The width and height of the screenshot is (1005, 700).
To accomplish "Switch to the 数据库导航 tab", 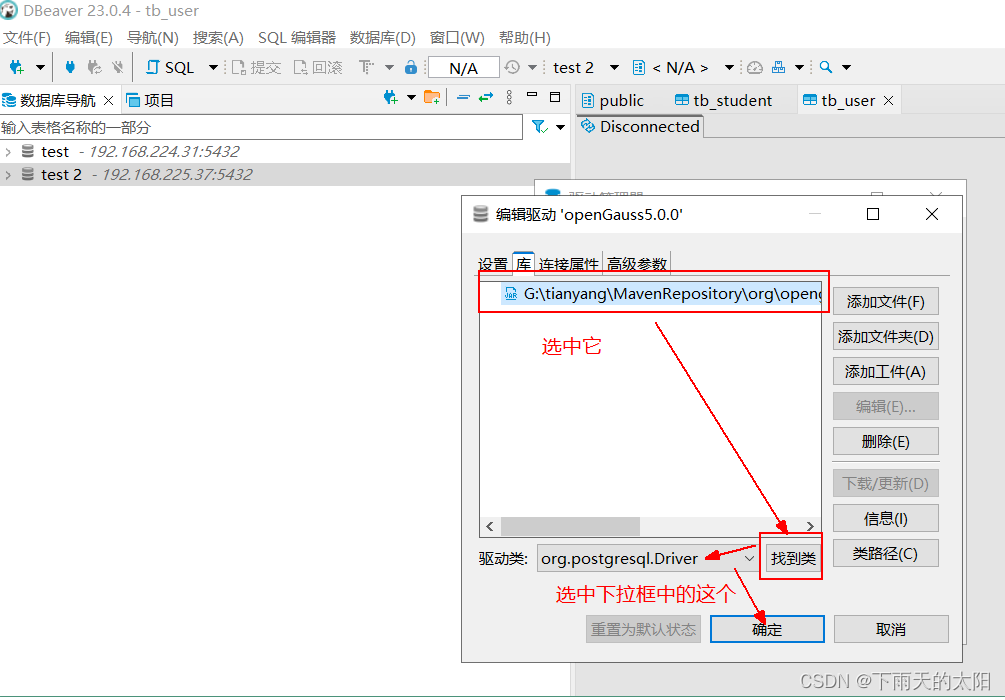I will [x=57, y=101].
